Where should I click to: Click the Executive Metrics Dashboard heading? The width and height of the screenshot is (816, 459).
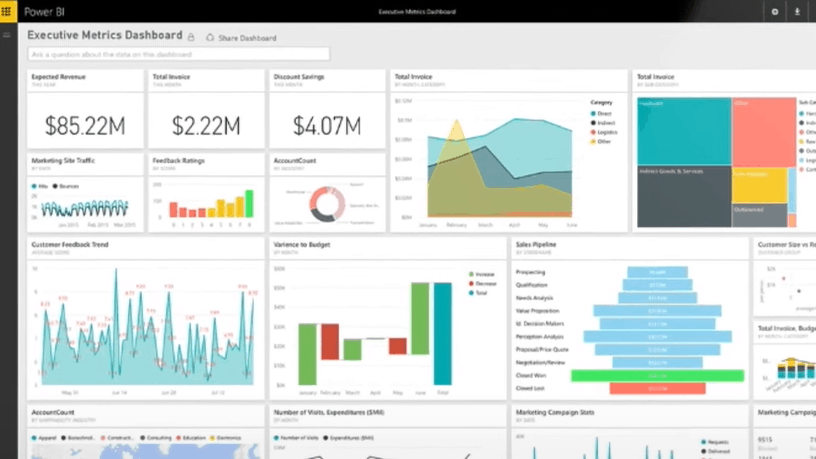(x=105, y=35)
